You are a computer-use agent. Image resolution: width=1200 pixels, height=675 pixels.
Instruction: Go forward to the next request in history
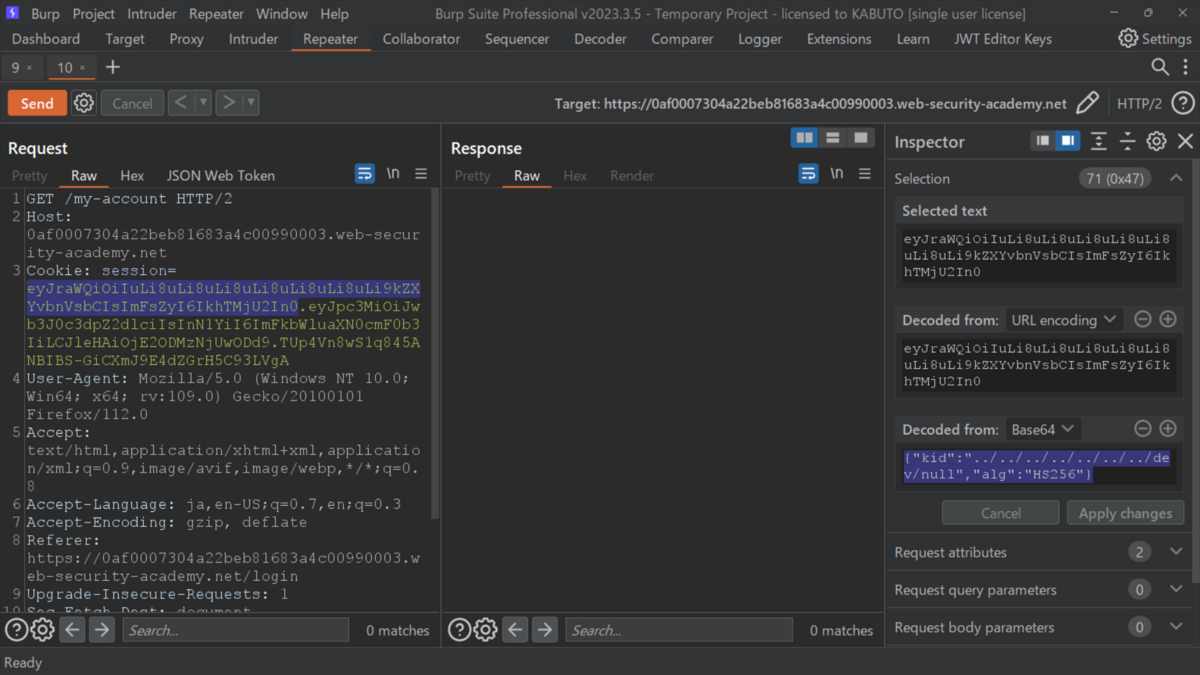(x=229, y=102)
